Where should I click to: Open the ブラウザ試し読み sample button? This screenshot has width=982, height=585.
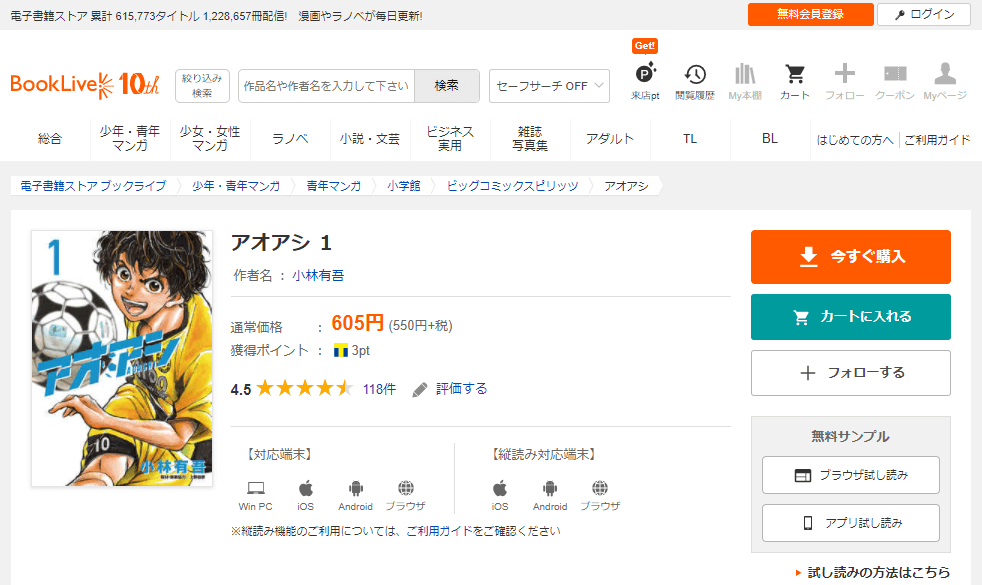[850, 475]
